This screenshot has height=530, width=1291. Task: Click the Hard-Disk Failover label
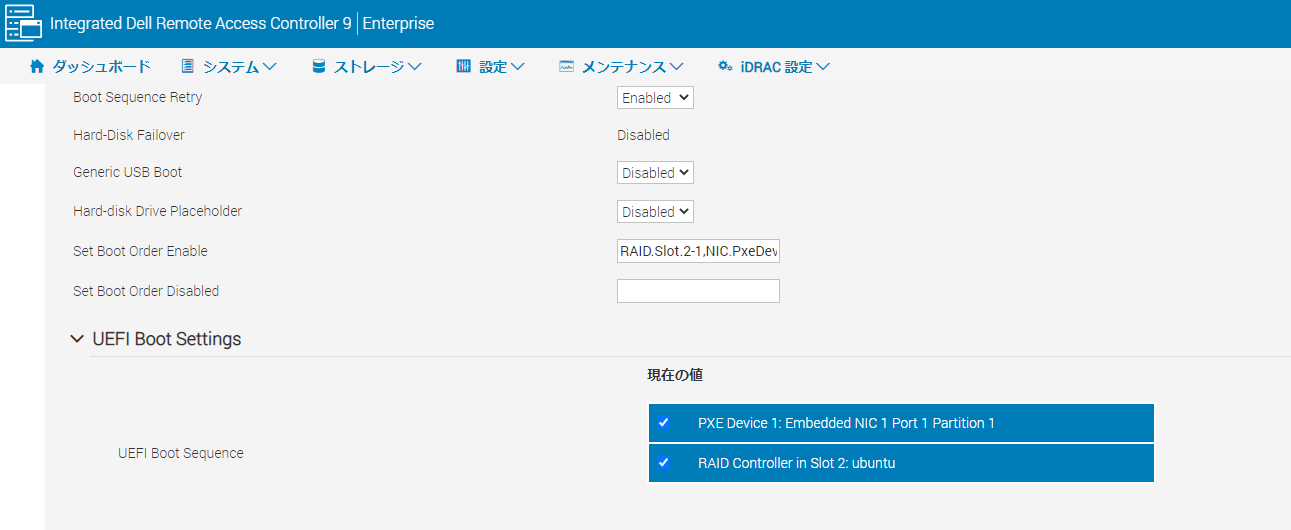coord(129,135)
